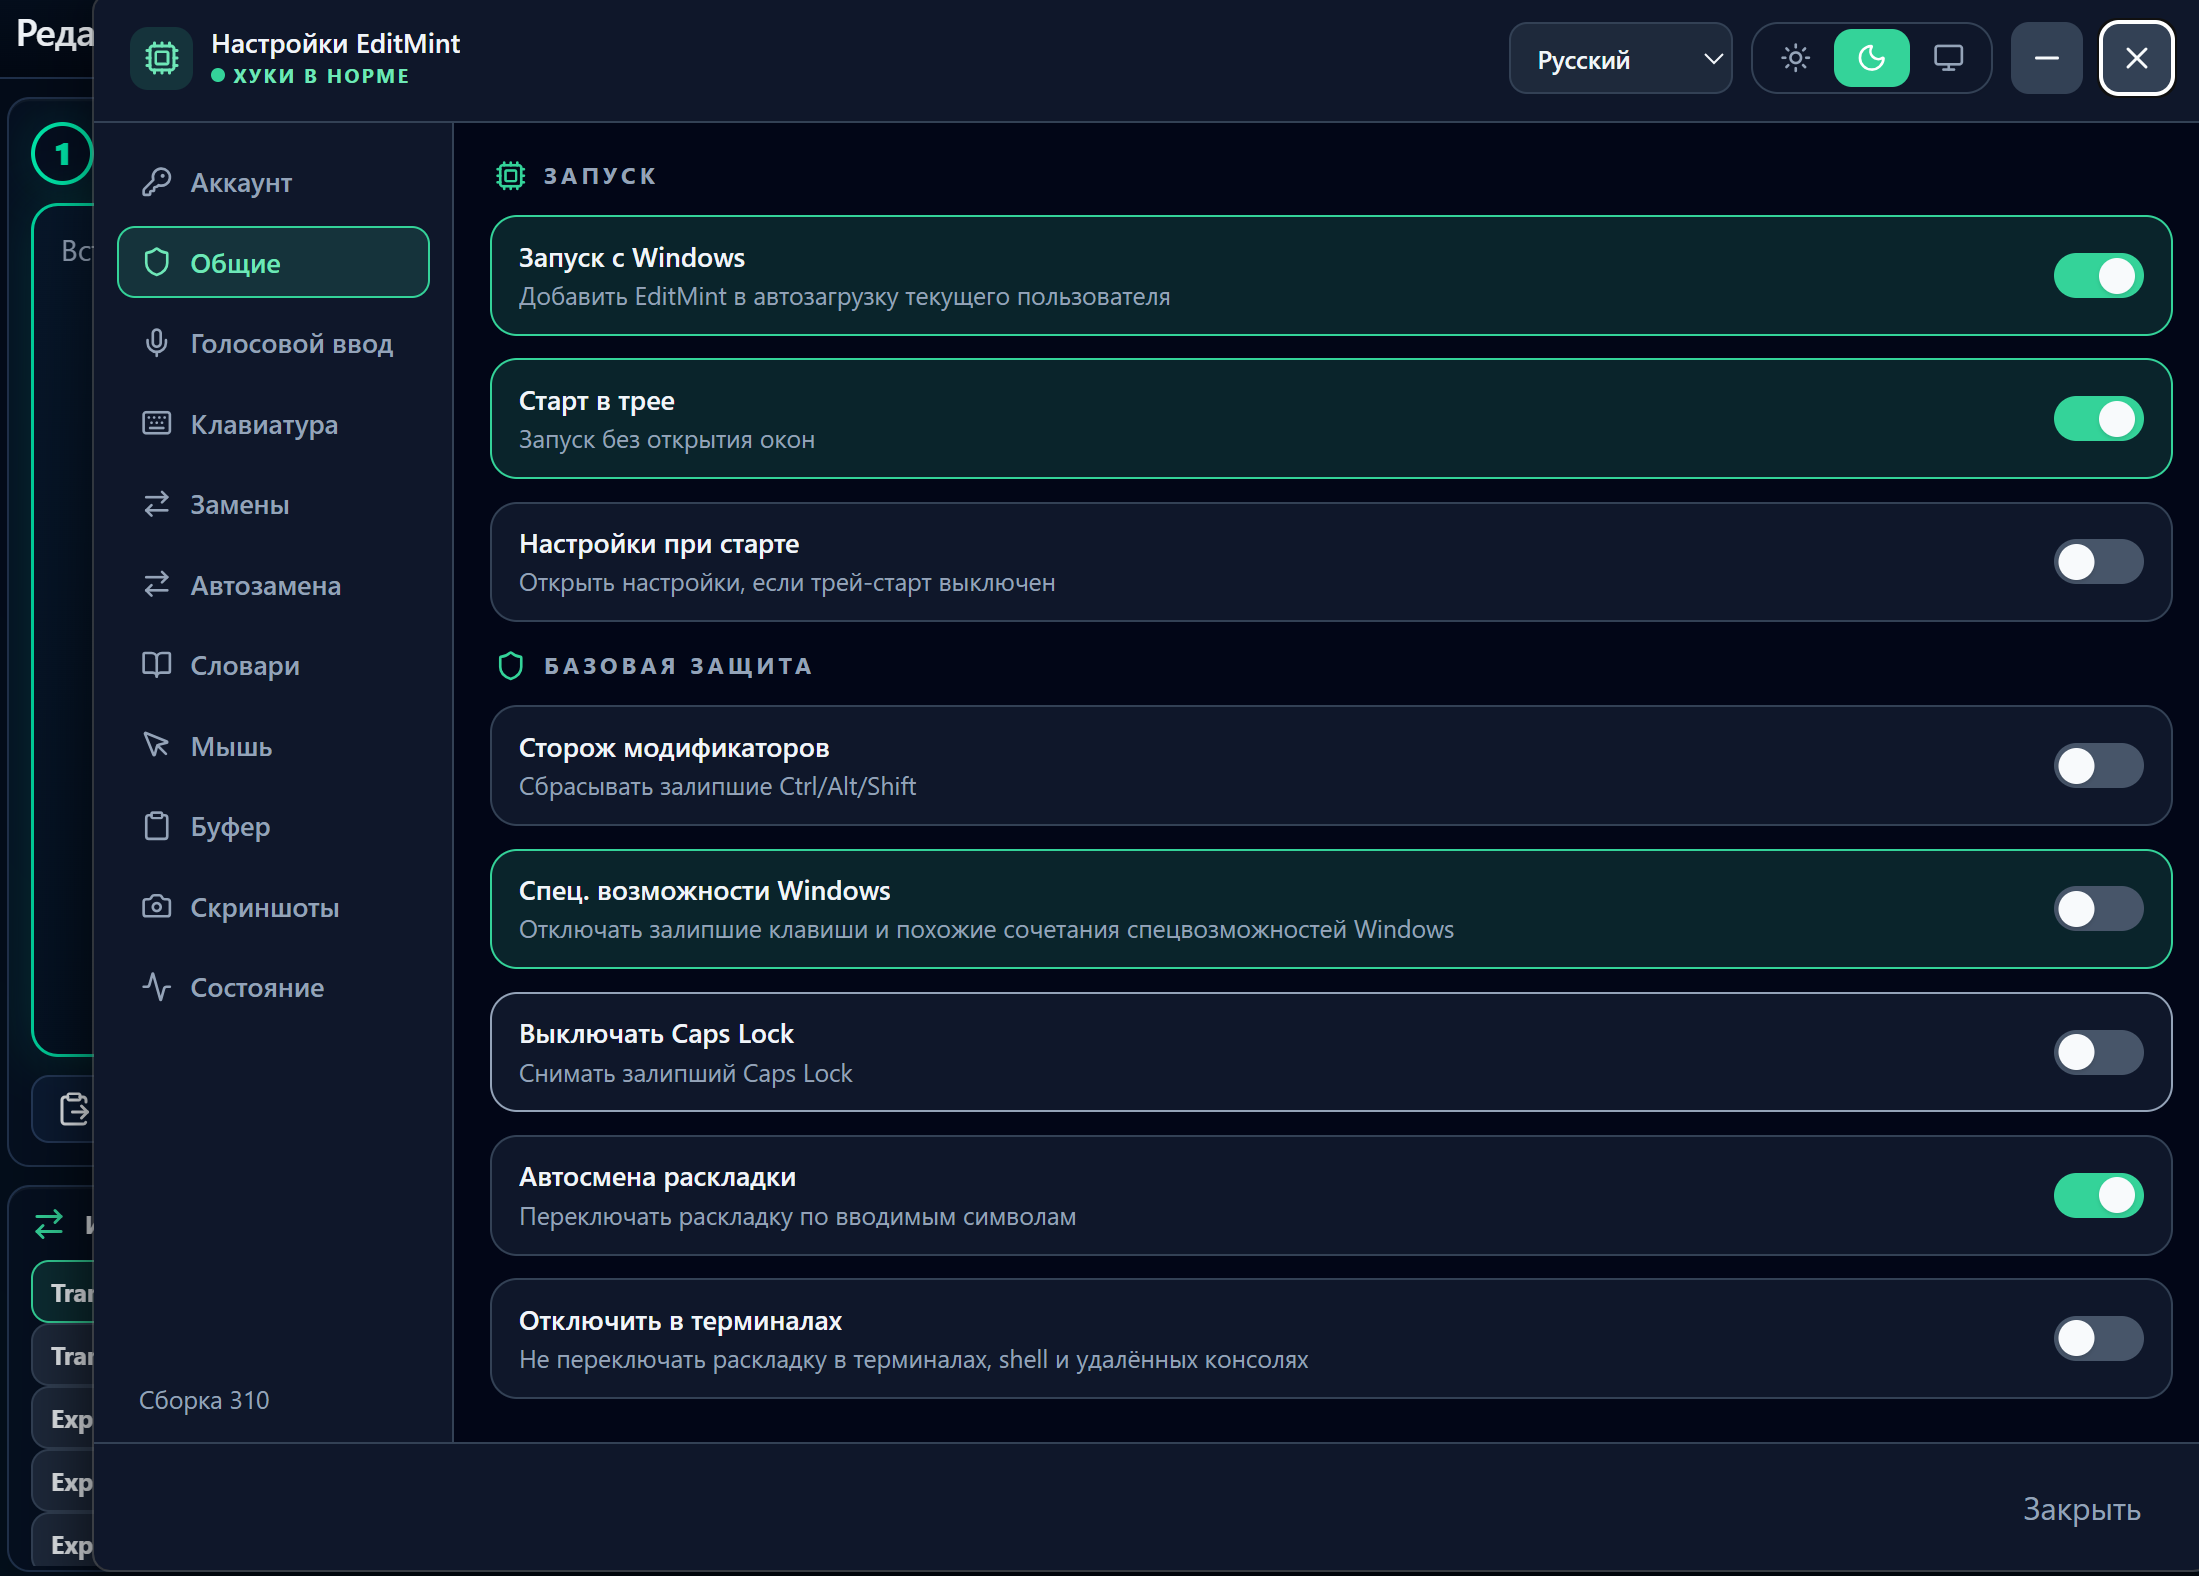Open Автозамена section
Viewport: 2199px width, 1576px height.
click(273, 584)
